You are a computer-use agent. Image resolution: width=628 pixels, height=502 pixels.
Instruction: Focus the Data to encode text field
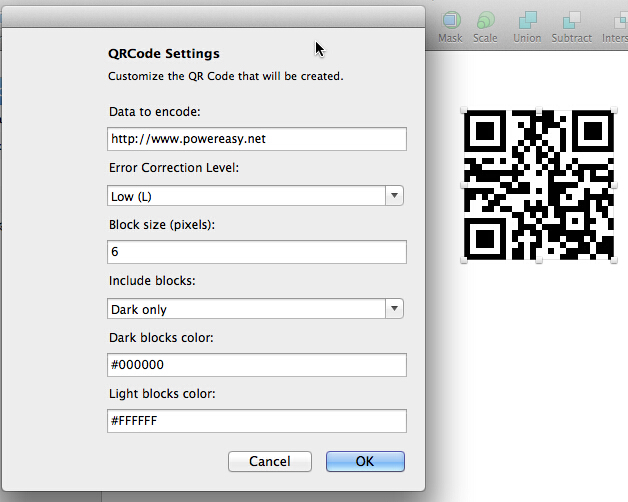point(256,139)
